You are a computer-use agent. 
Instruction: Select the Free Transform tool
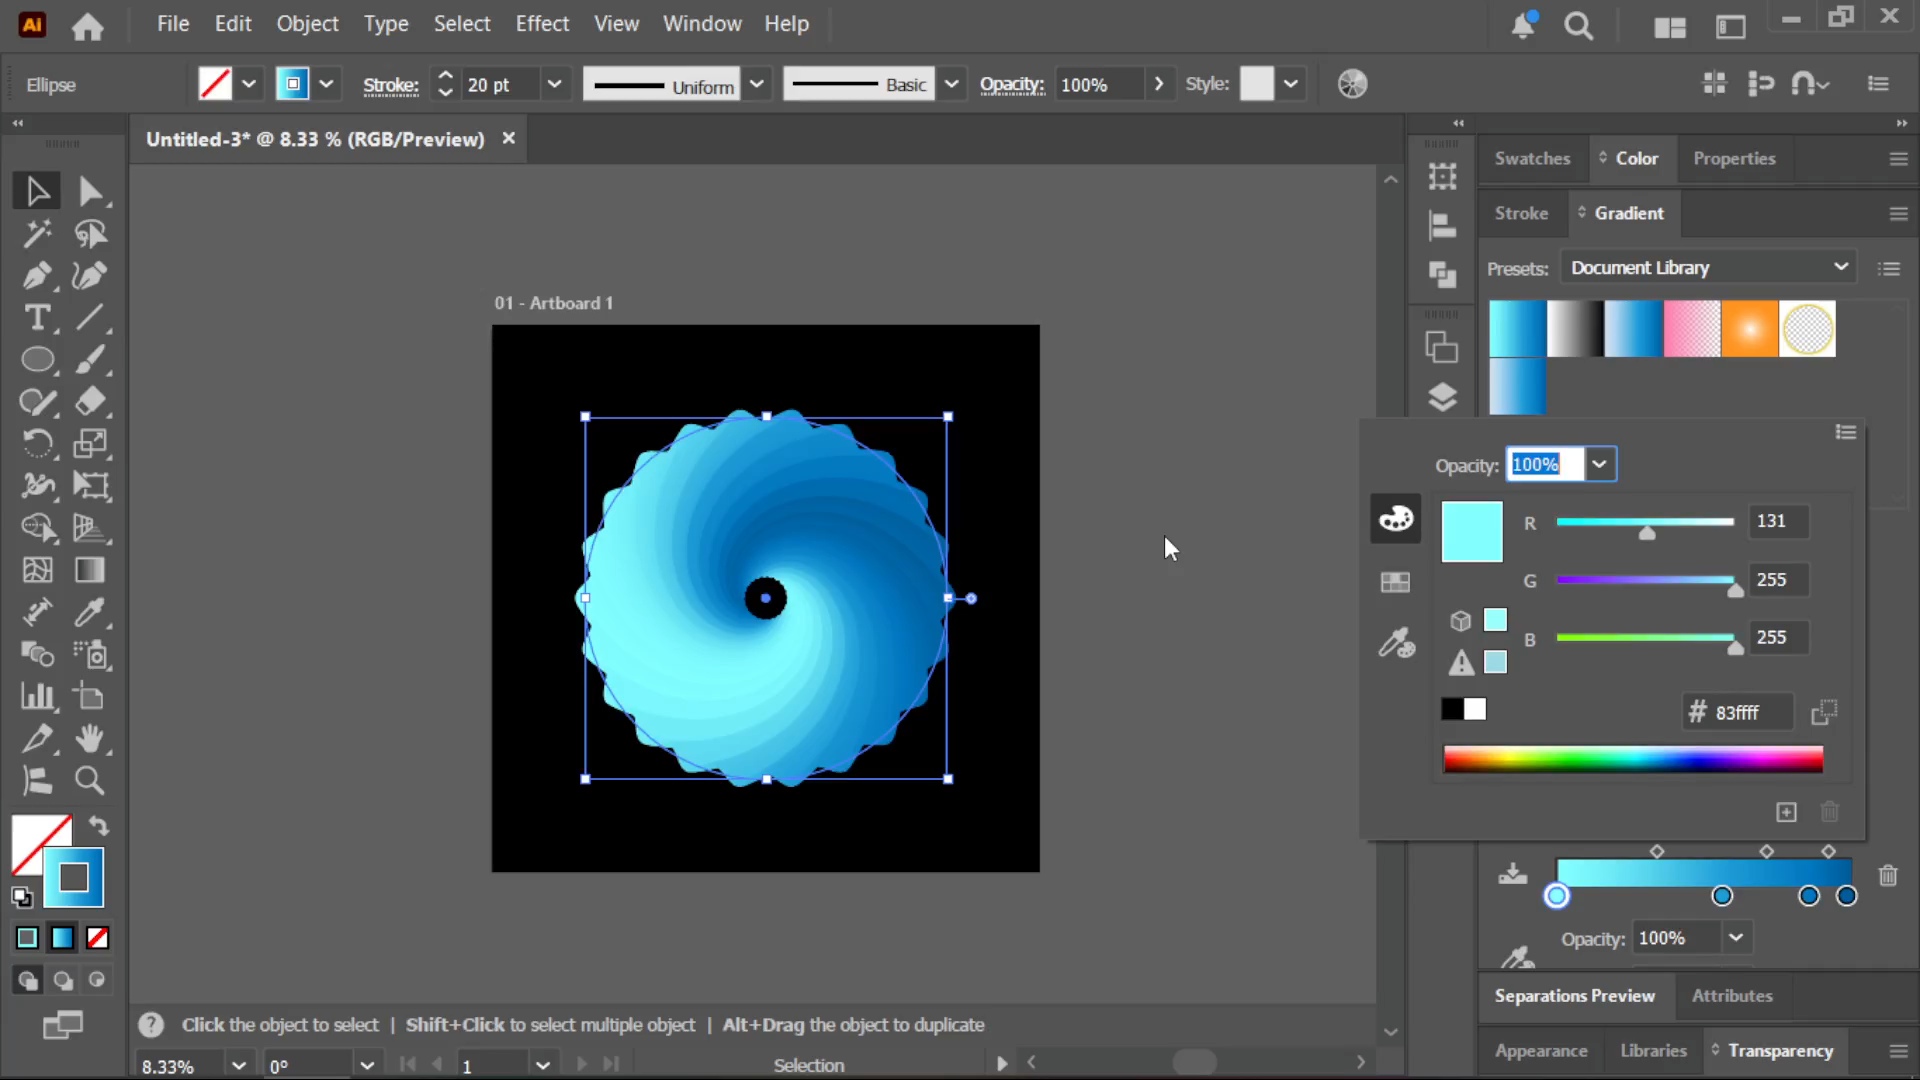[x=90, y=485]
